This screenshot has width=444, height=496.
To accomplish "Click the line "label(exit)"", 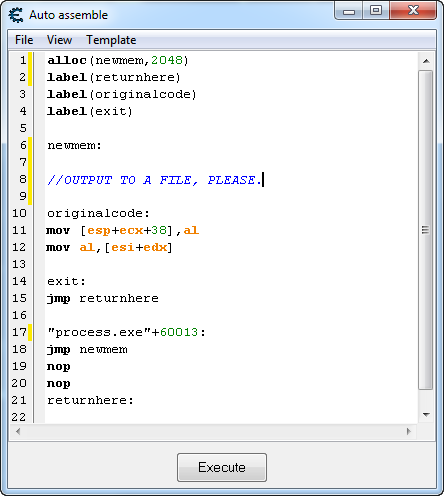I will pyautogui.click(x=90, y=111).
